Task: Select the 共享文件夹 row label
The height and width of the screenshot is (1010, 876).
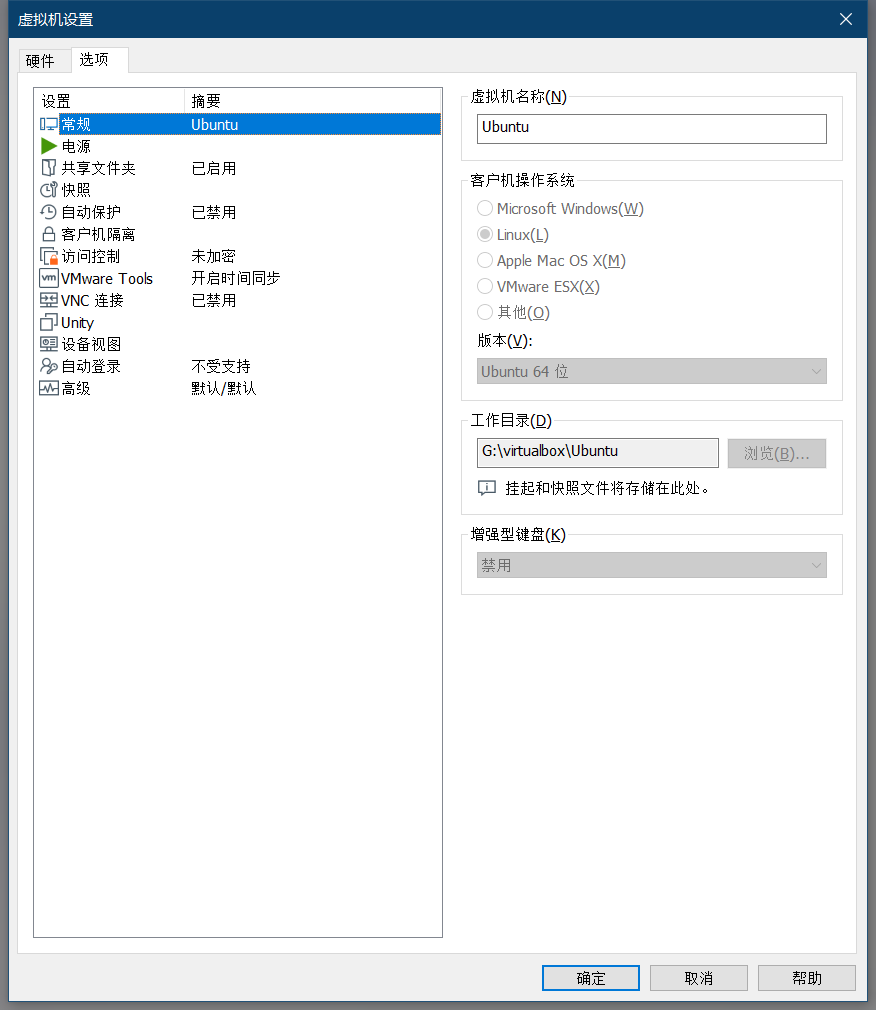Action: coord(99,168)
